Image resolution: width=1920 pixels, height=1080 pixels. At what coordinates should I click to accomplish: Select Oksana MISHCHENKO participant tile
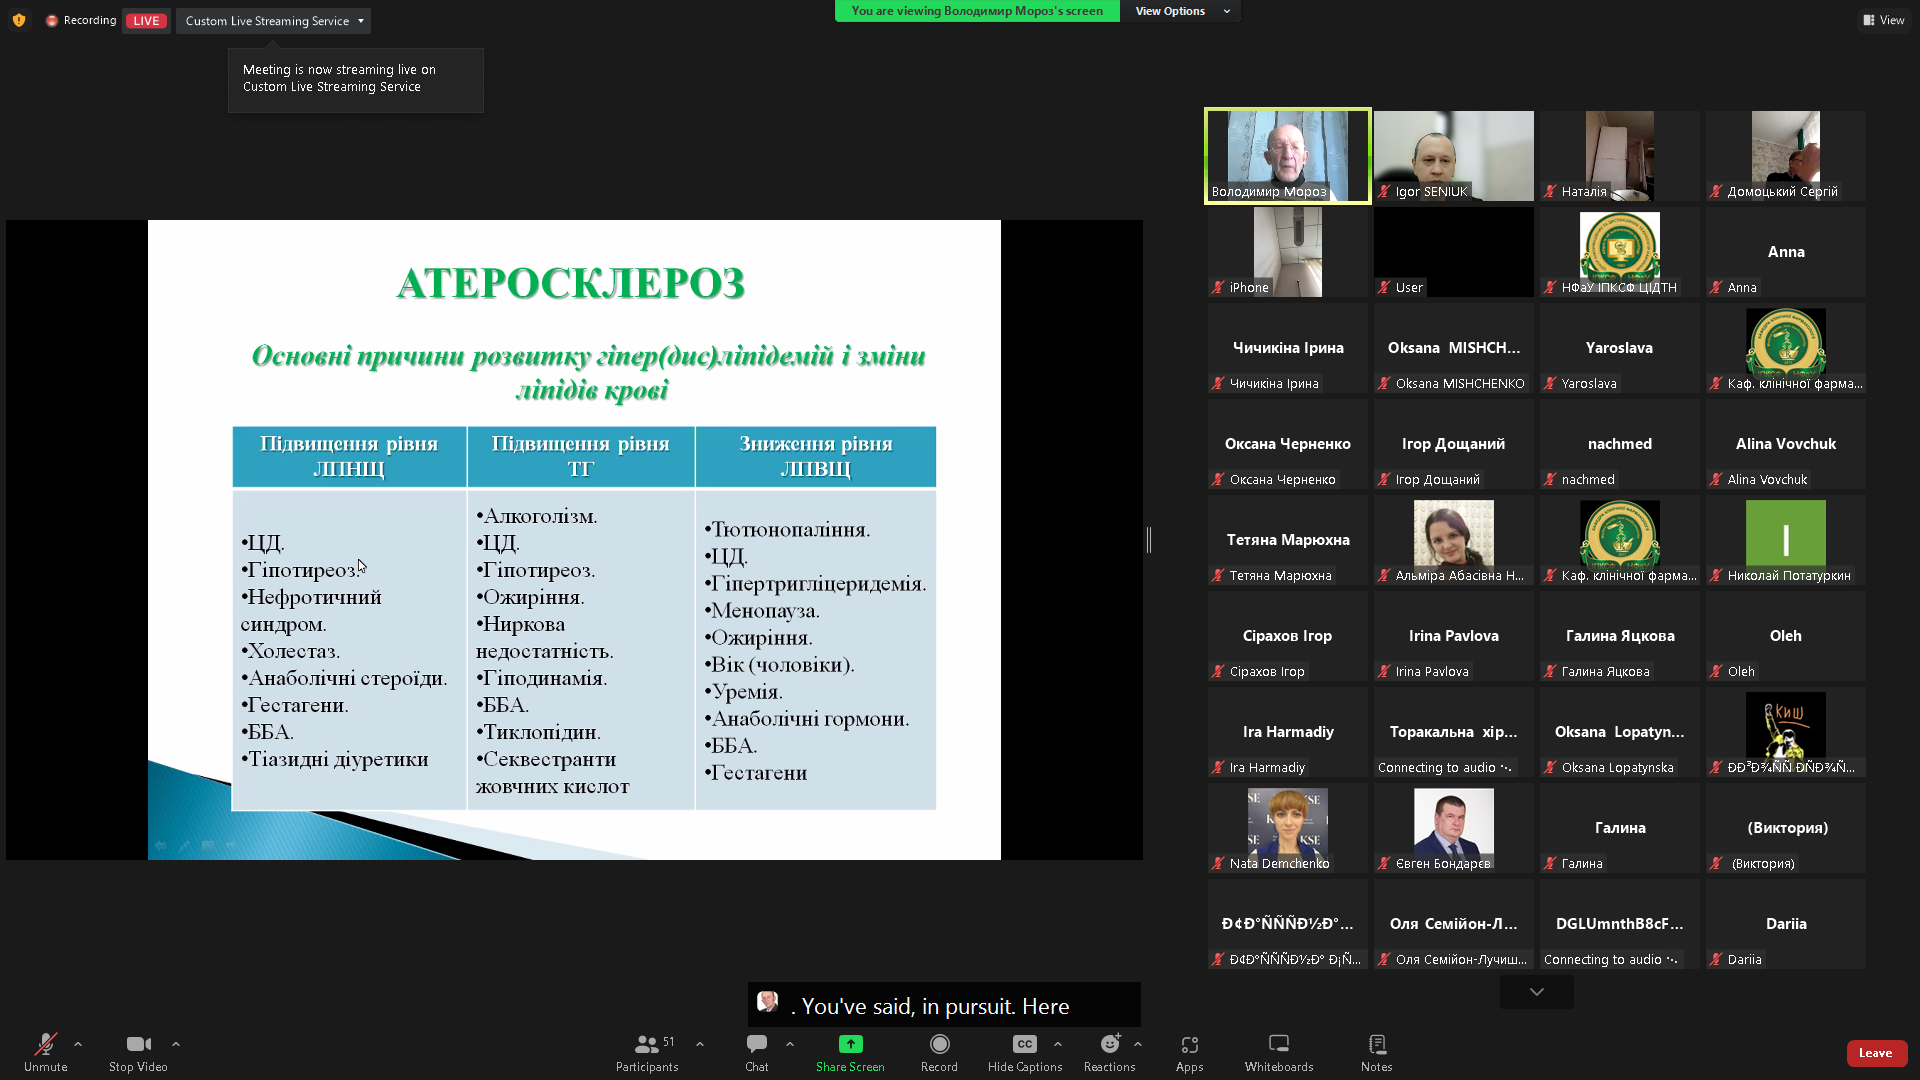coord(1454,348)
